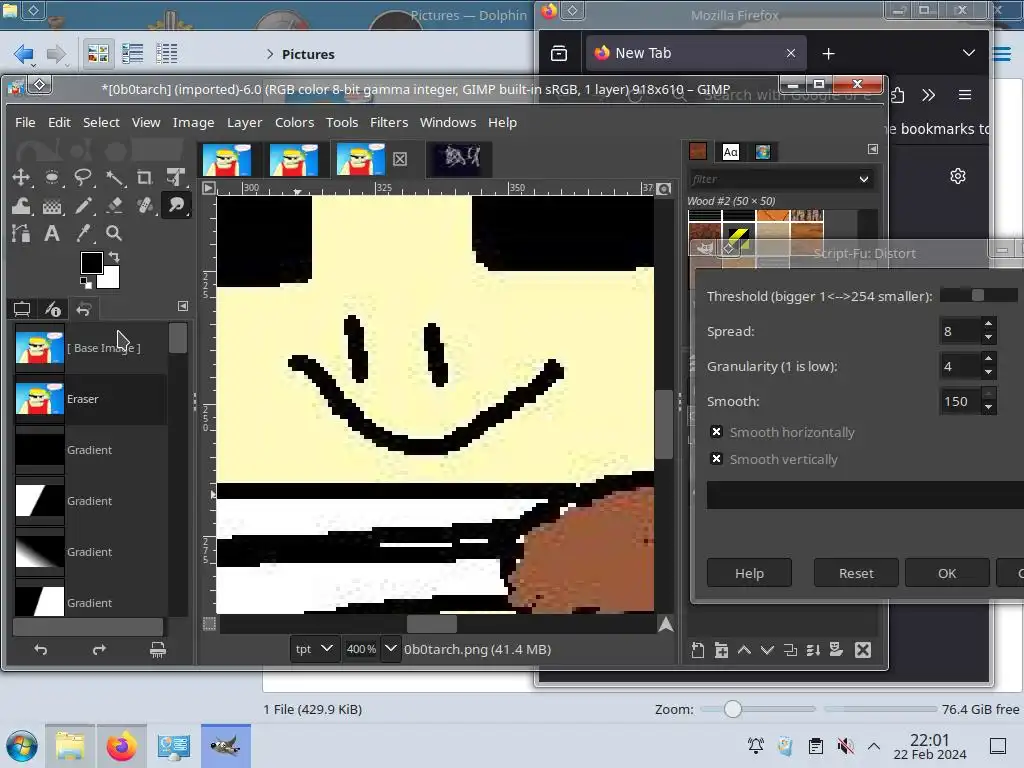
Task: Reset colors to default black and white
Action: point(86,282)
